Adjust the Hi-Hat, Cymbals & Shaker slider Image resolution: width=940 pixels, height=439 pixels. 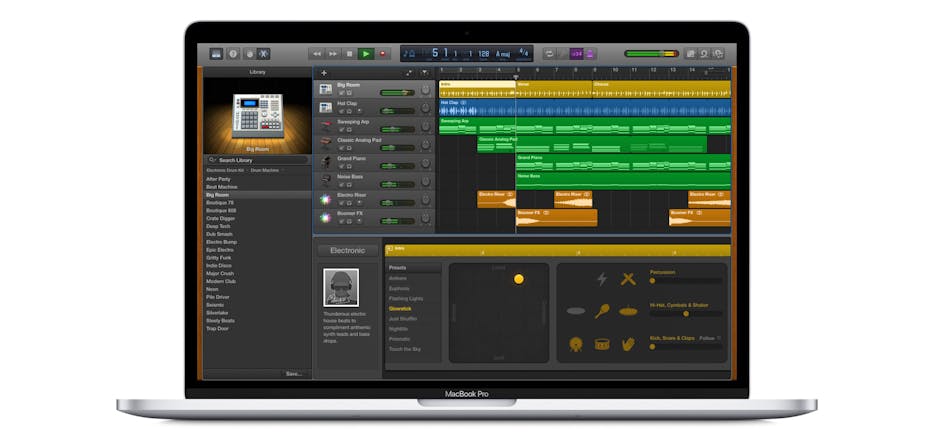pos(686,313)
